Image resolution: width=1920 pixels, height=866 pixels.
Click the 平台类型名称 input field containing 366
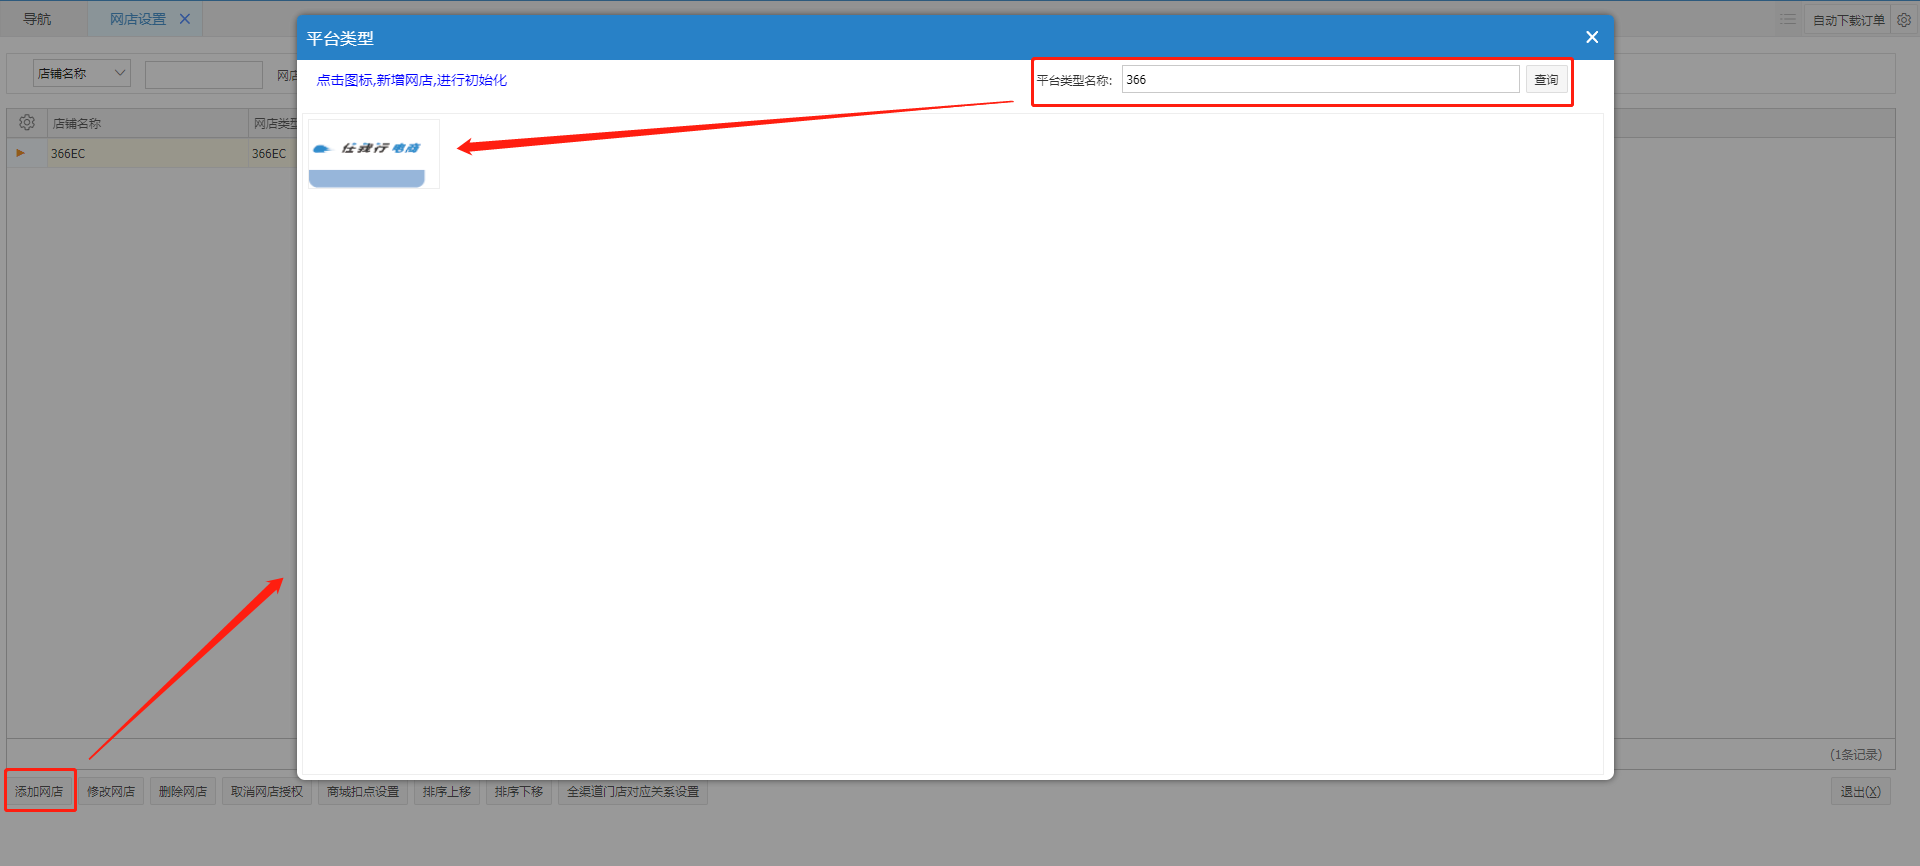click(x=1320, y=80)
